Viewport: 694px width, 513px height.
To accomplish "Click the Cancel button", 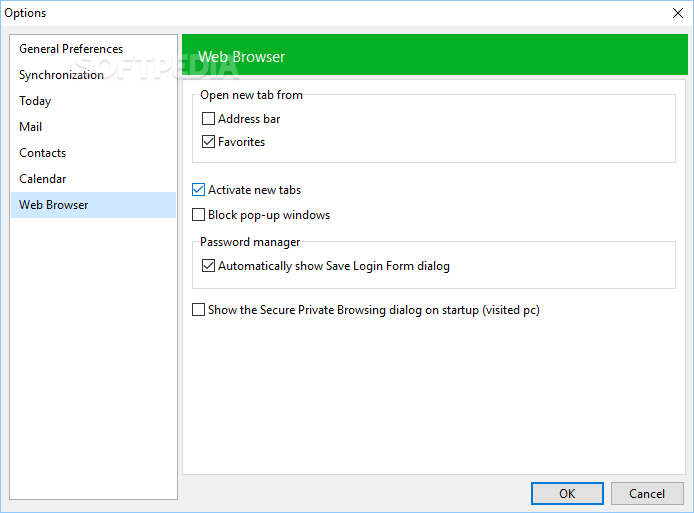I will (x=647, y=494).
